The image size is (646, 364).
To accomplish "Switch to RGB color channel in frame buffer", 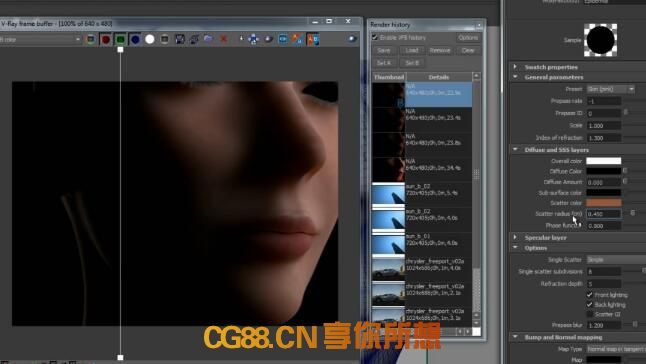I will pyautogui.click(x=91, y=39).
